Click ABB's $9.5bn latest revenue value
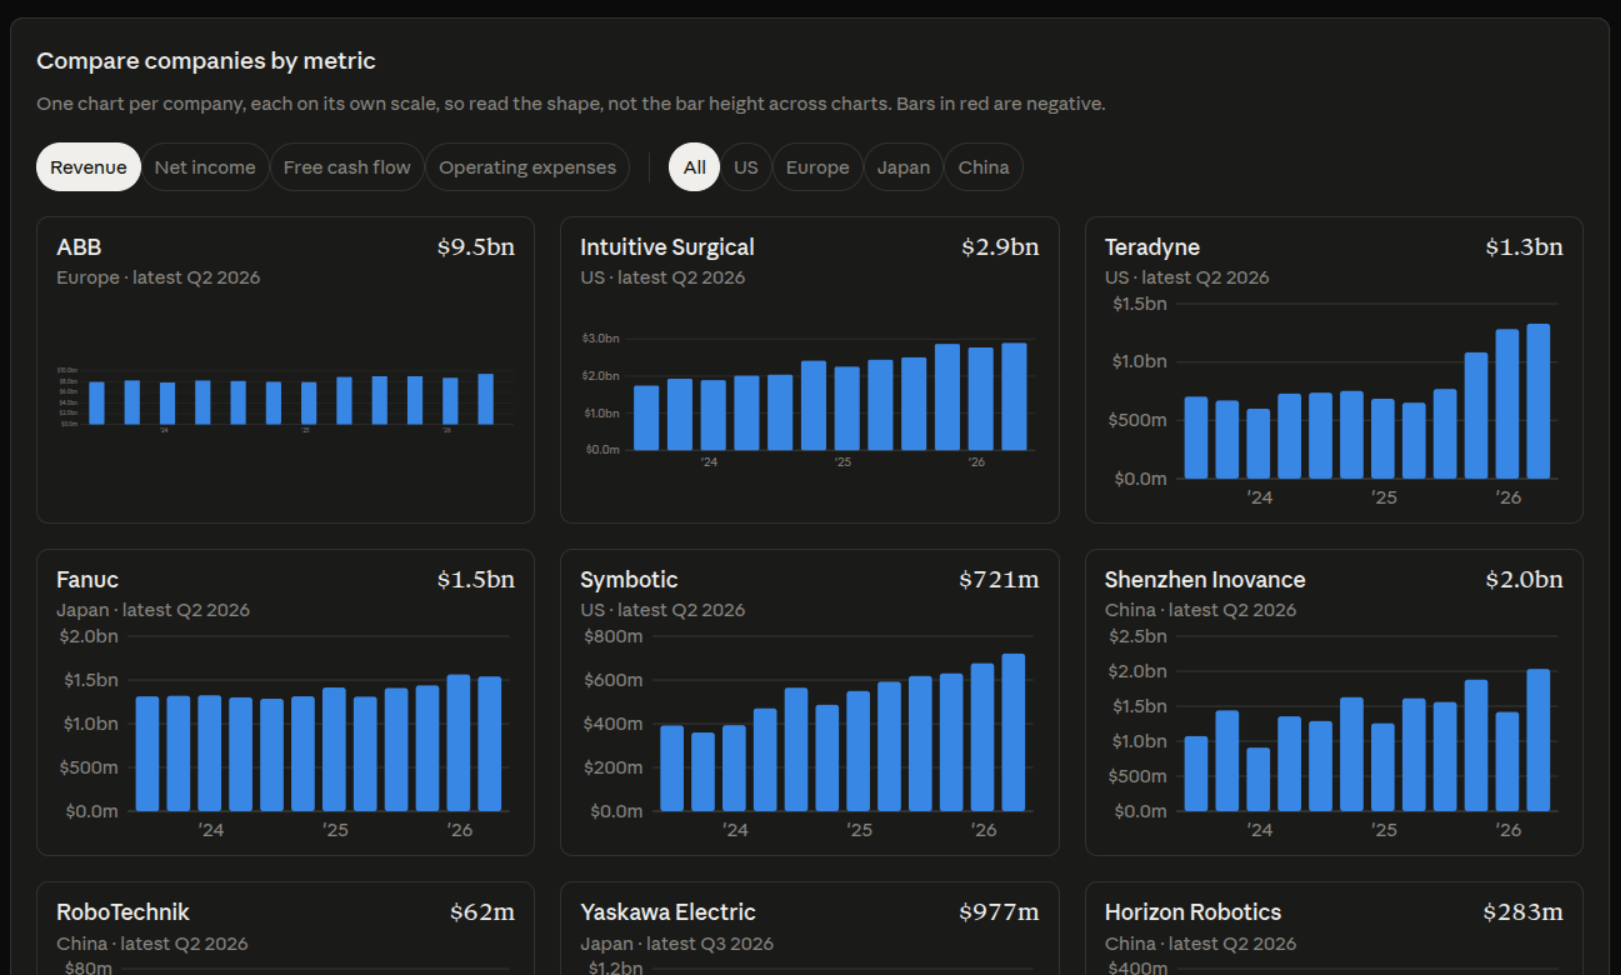 tap(476, 247)
